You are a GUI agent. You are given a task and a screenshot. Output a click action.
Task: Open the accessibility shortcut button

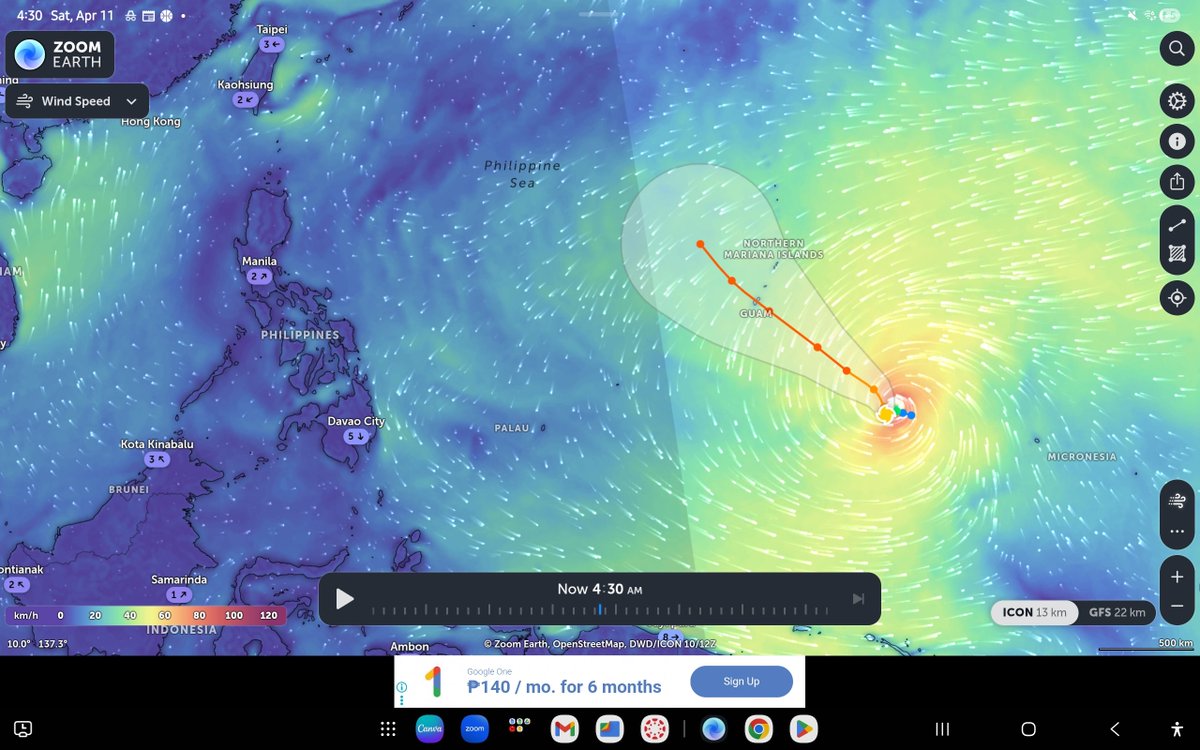1176,729
